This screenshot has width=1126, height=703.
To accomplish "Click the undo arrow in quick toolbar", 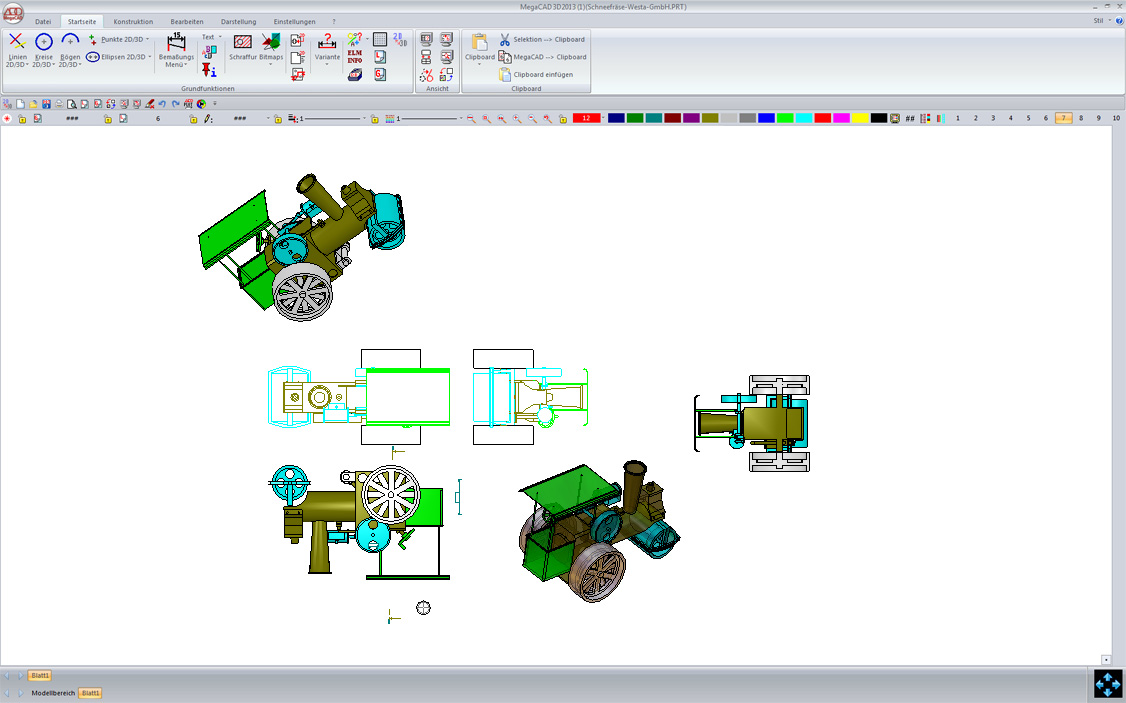I will (162, 103).
